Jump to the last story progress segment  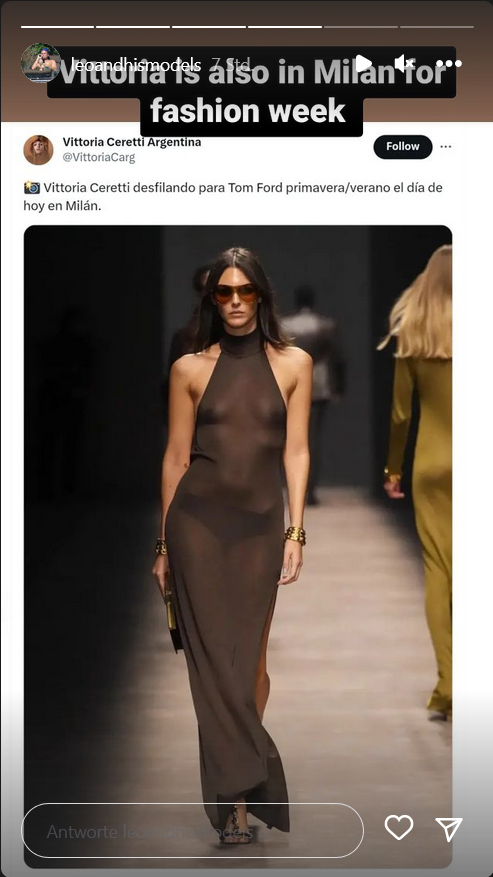436,26
